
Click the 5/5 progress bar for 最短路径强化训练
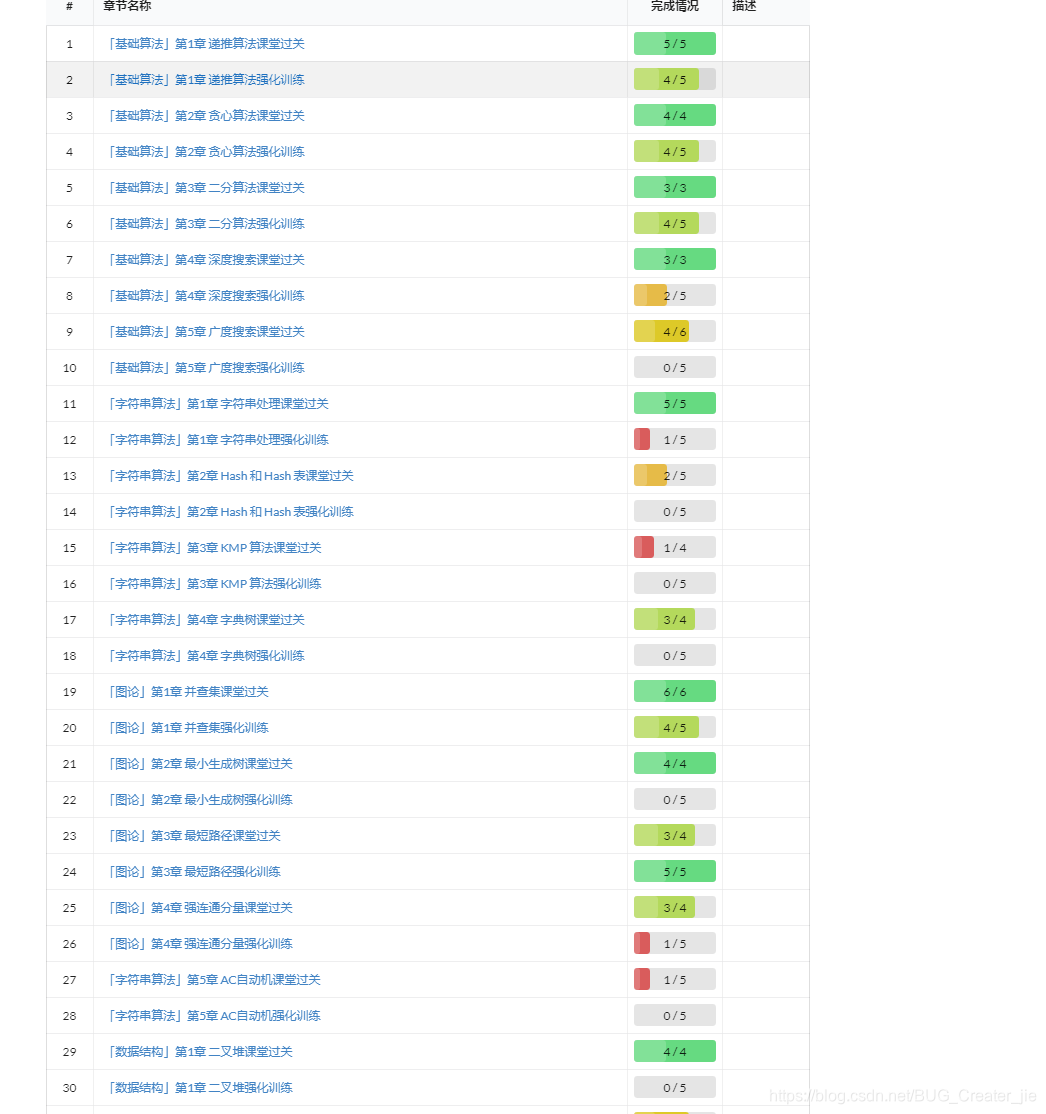675,872
